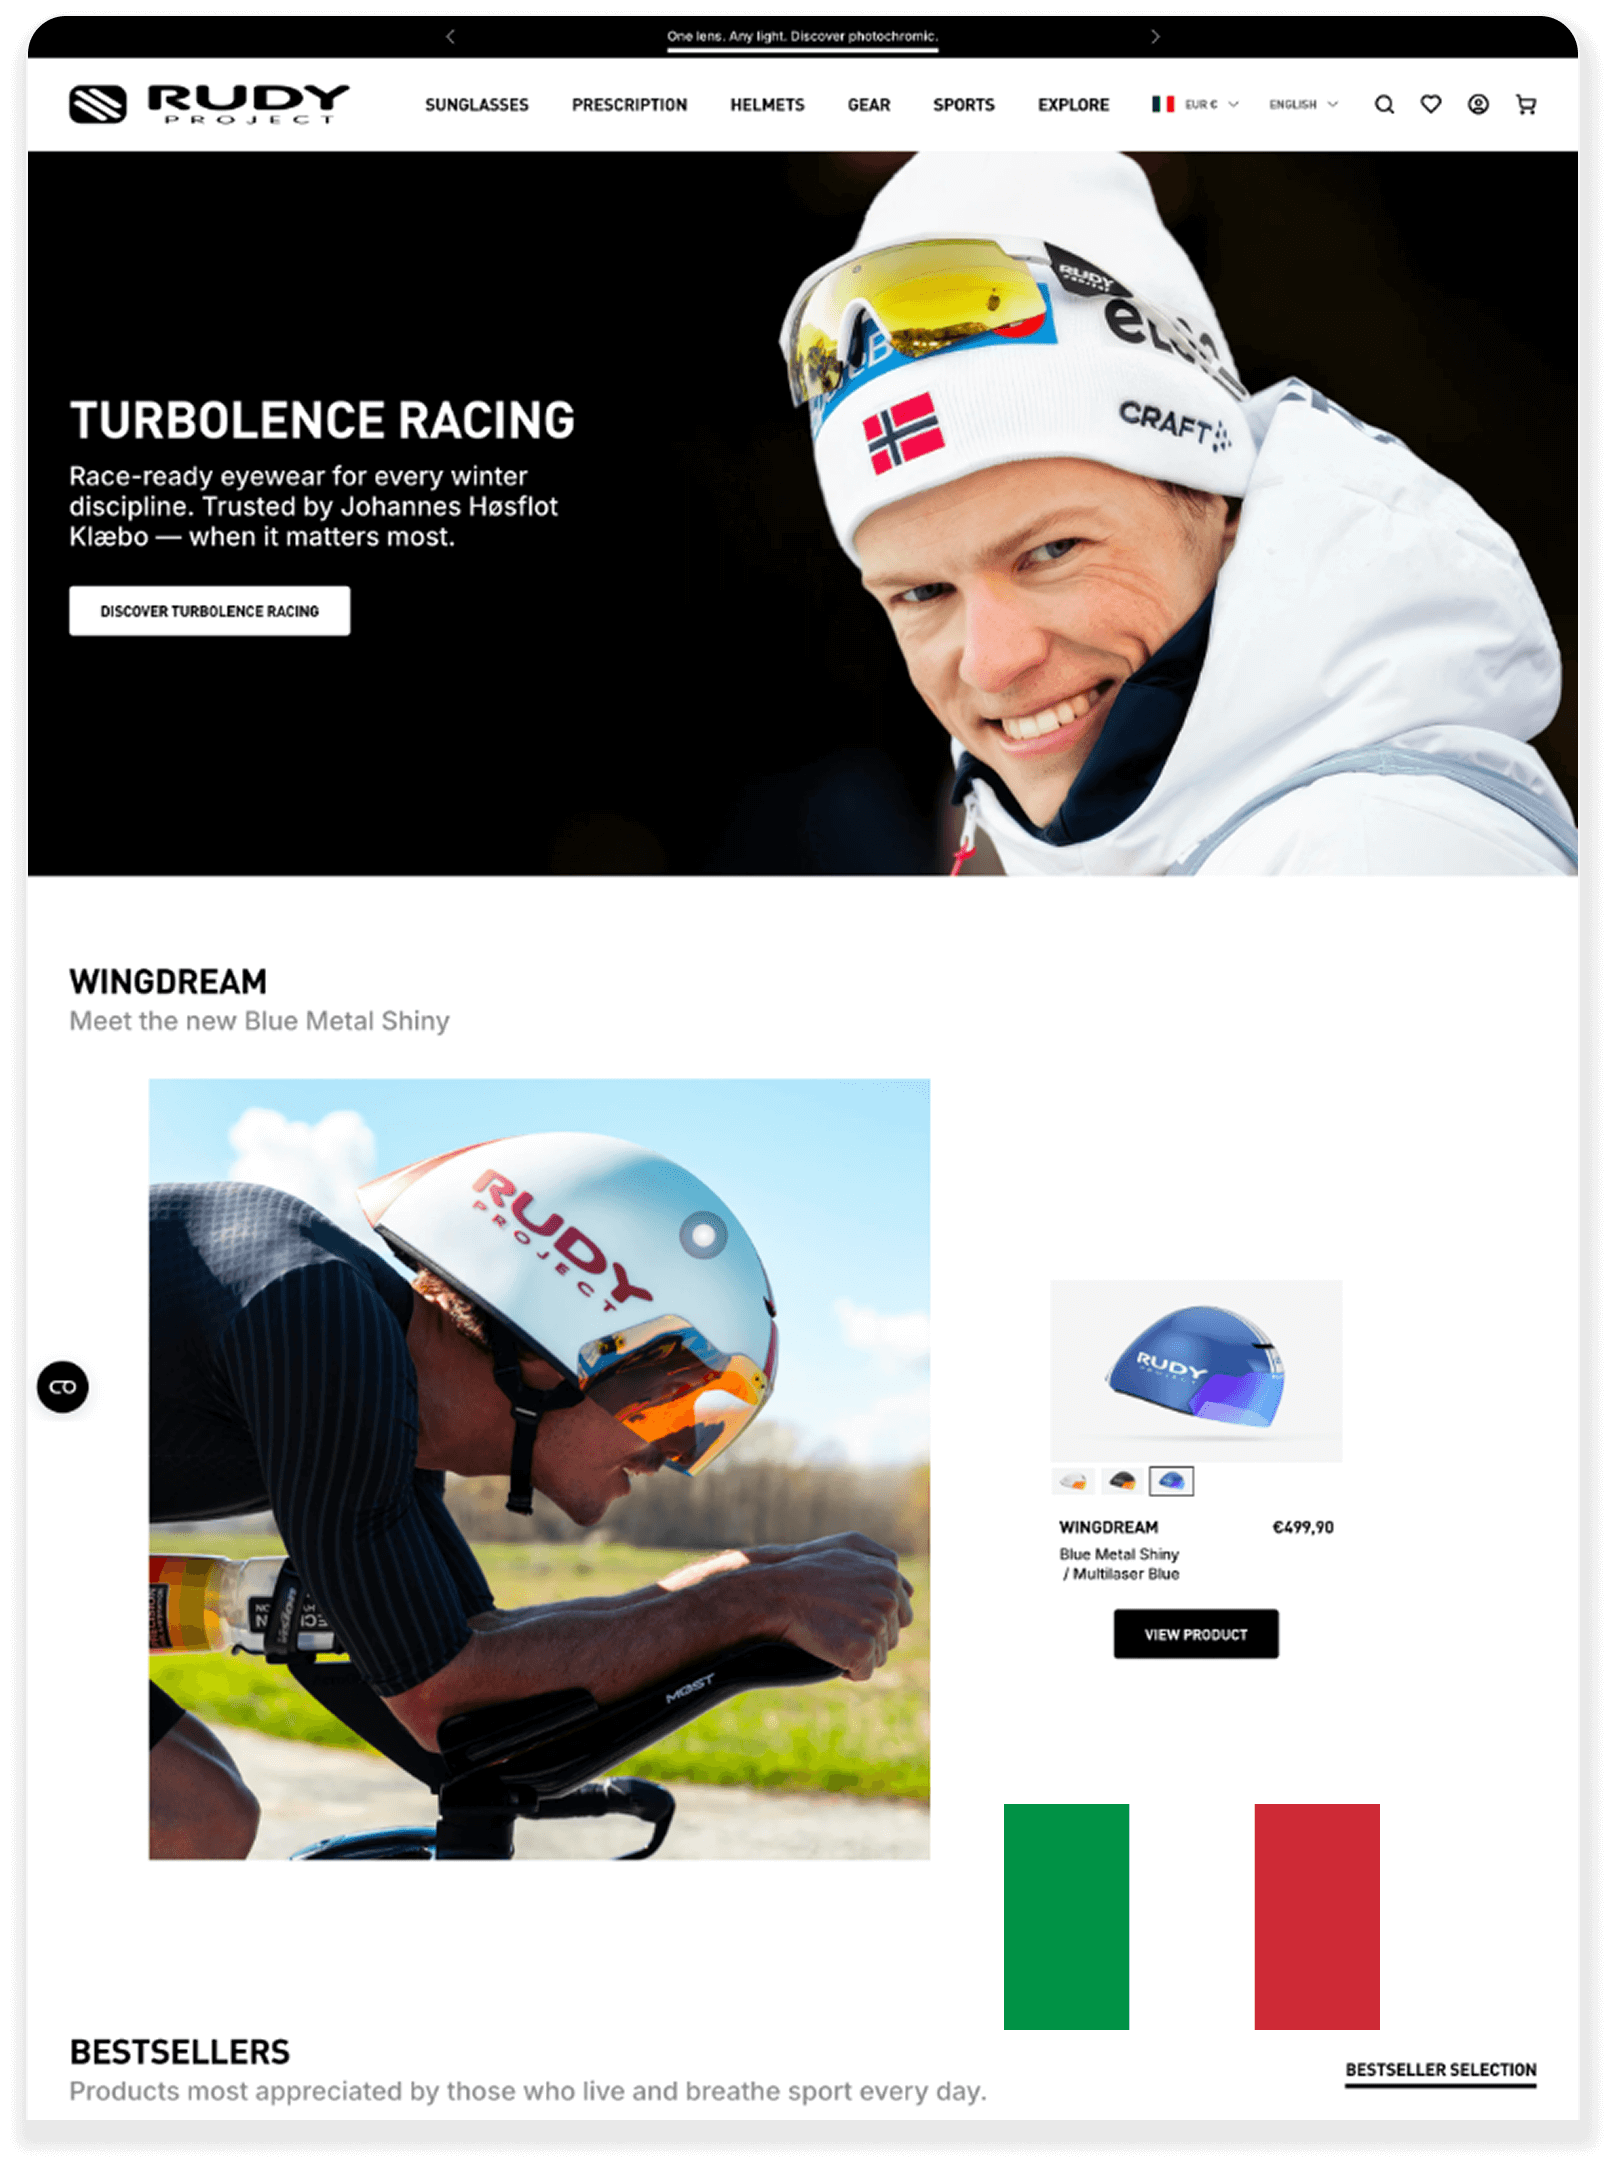This screenshot has height=2166, width=1614.
Task: Click Discover Turbolence Racing button
Action: tap(210, 611)
